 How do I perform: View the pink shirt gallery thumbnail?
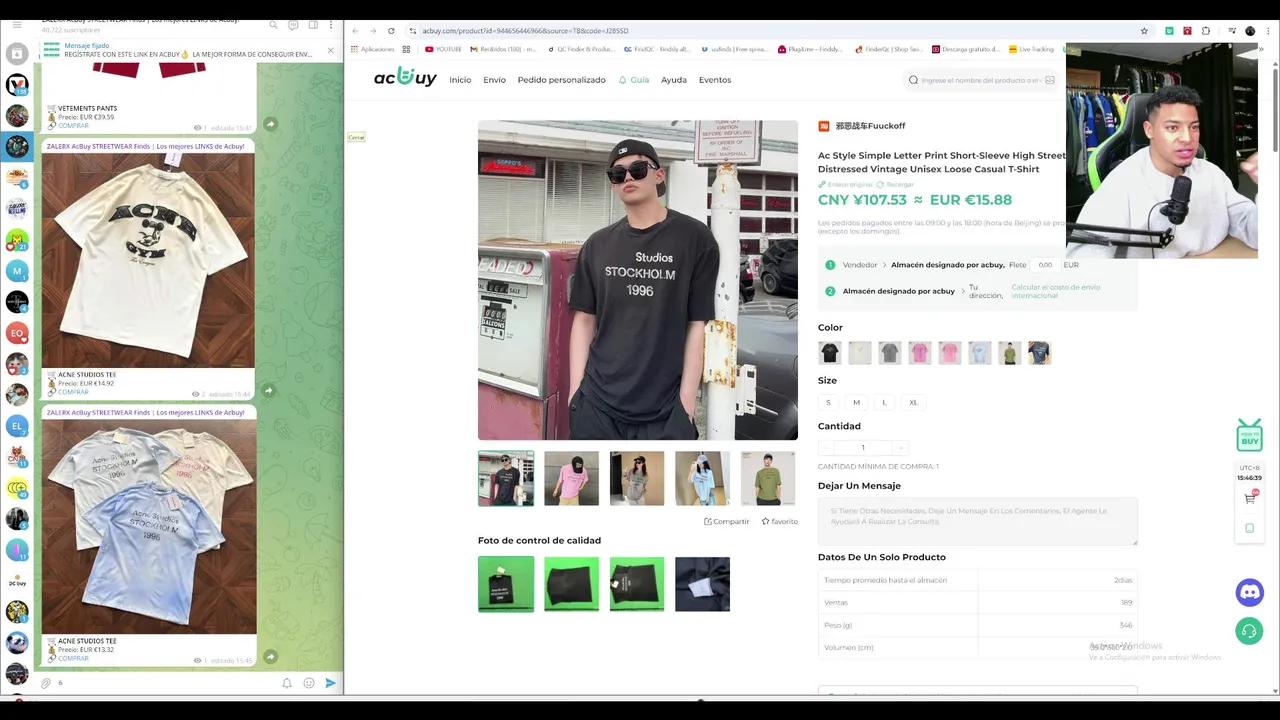pyautogui.click(x=572, y=478)
